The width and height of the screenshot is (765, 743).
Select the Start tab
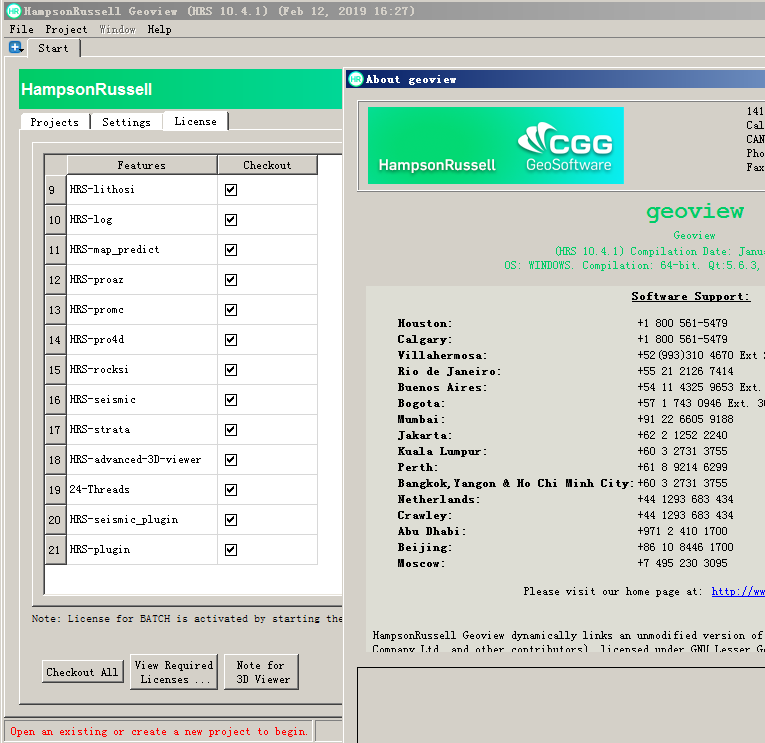(x=53, y=48)
